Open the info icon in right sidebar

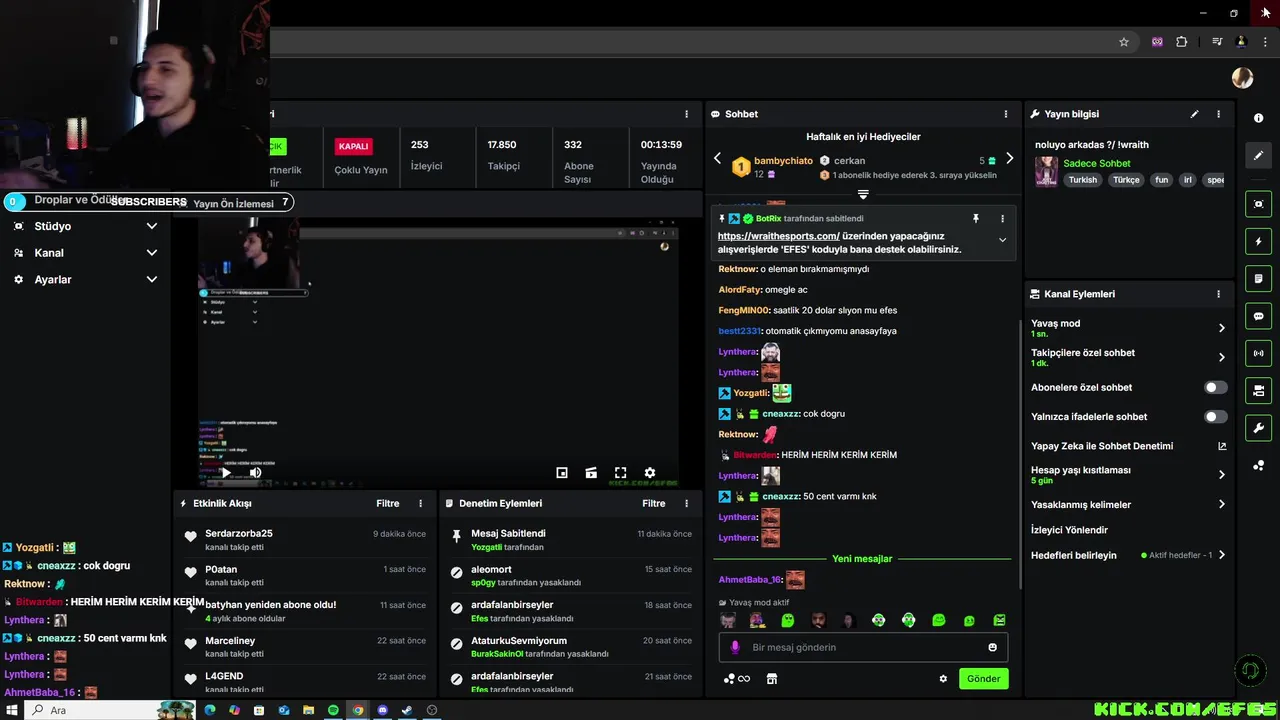tap(1258, 118)
